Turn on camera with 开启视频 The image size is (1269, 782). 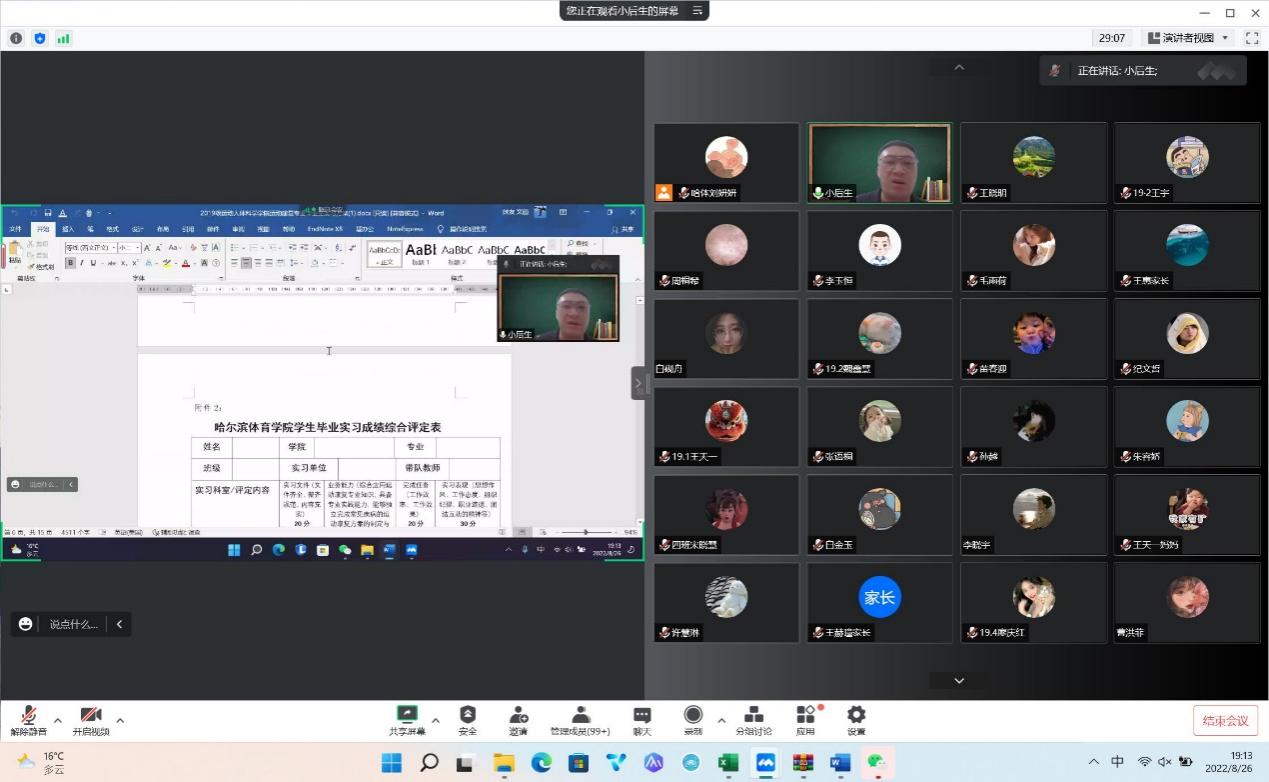coord(91,720)
